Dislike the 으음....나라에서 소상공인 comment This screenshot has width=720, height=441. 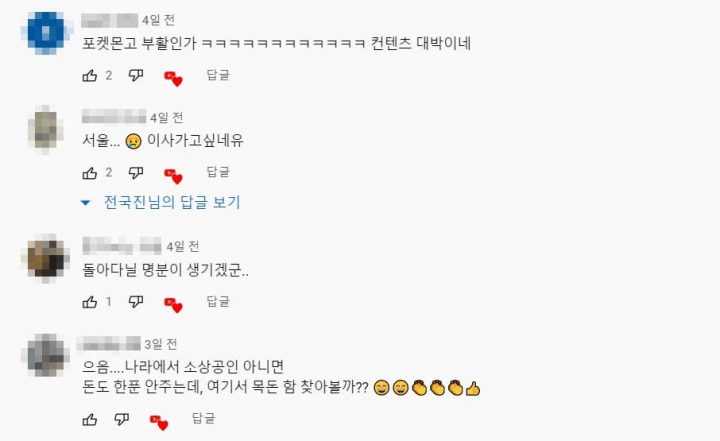pos(121,419)
